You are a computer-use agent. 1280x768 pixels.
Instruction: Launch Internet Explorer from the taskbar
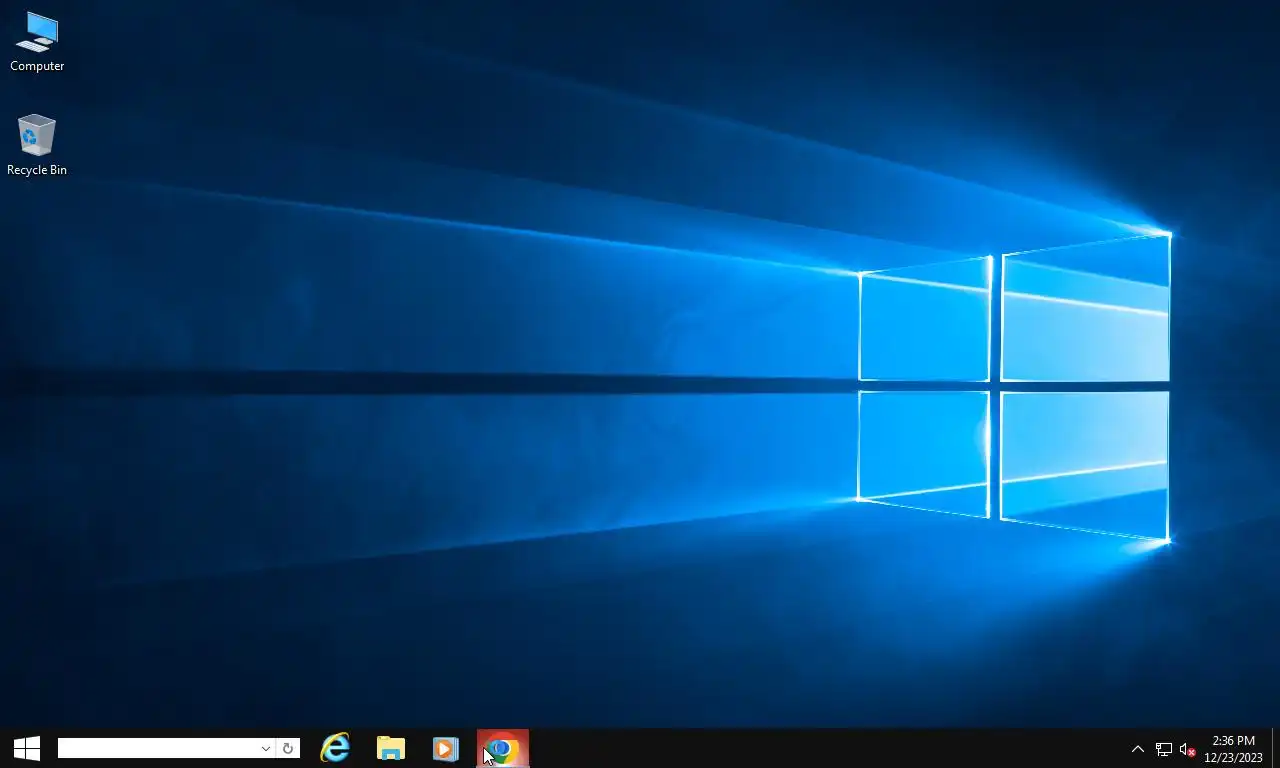[x=335, y=748]
